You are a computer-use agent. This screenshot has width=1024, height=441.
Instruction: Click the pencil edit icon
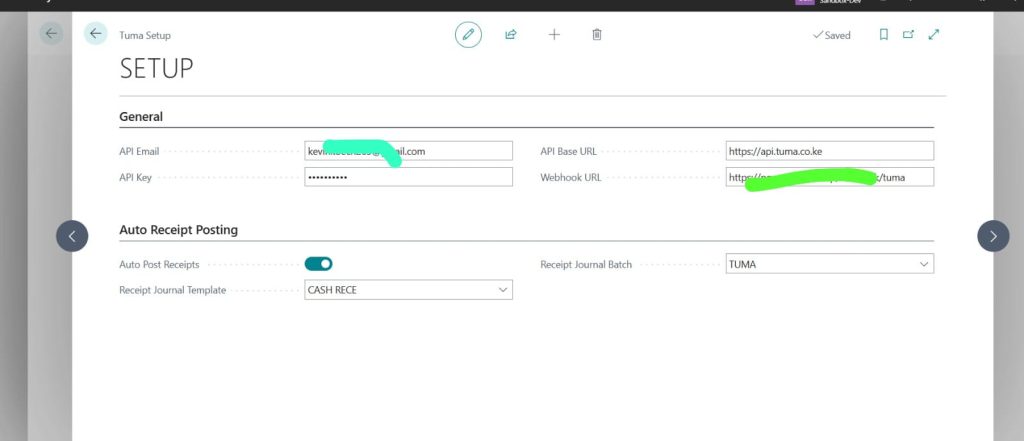point(468,35)
